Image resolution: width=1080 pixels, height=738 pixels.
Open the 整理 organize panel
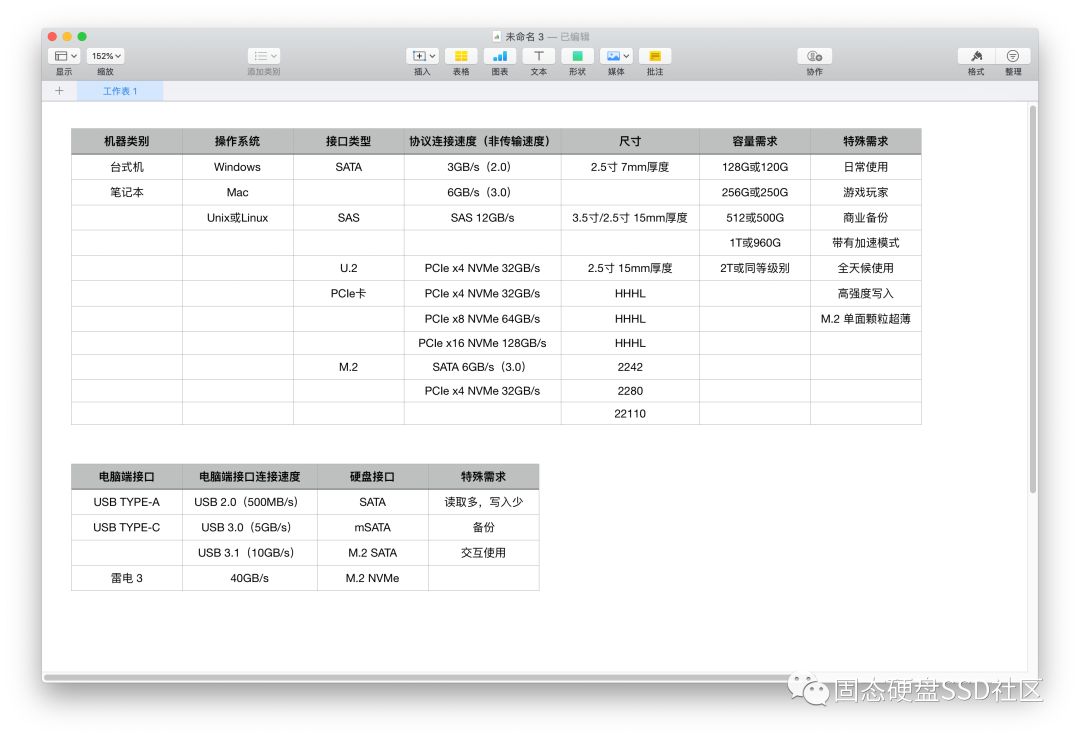click(1013, 56)
